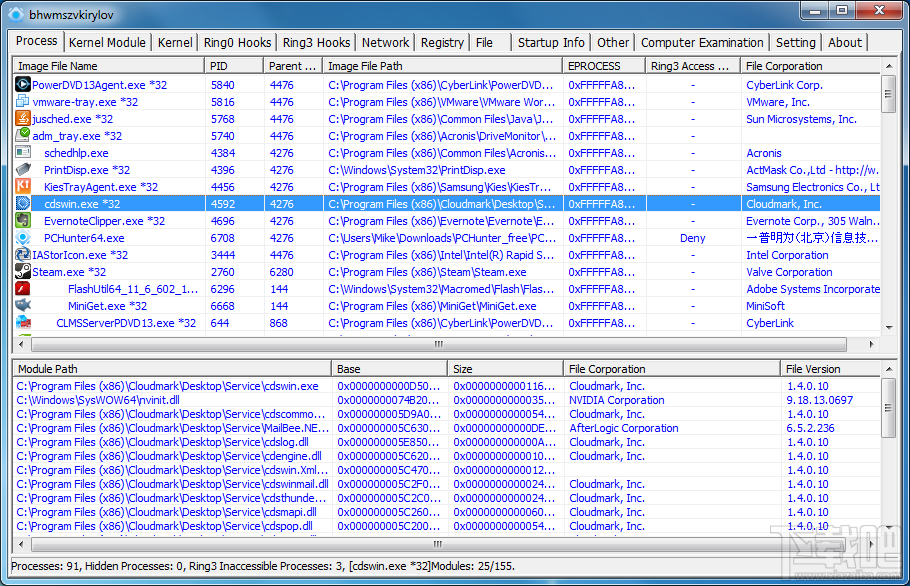
Task: Select the vmware-tray.exe *32 row
Action: click(447, 102)
